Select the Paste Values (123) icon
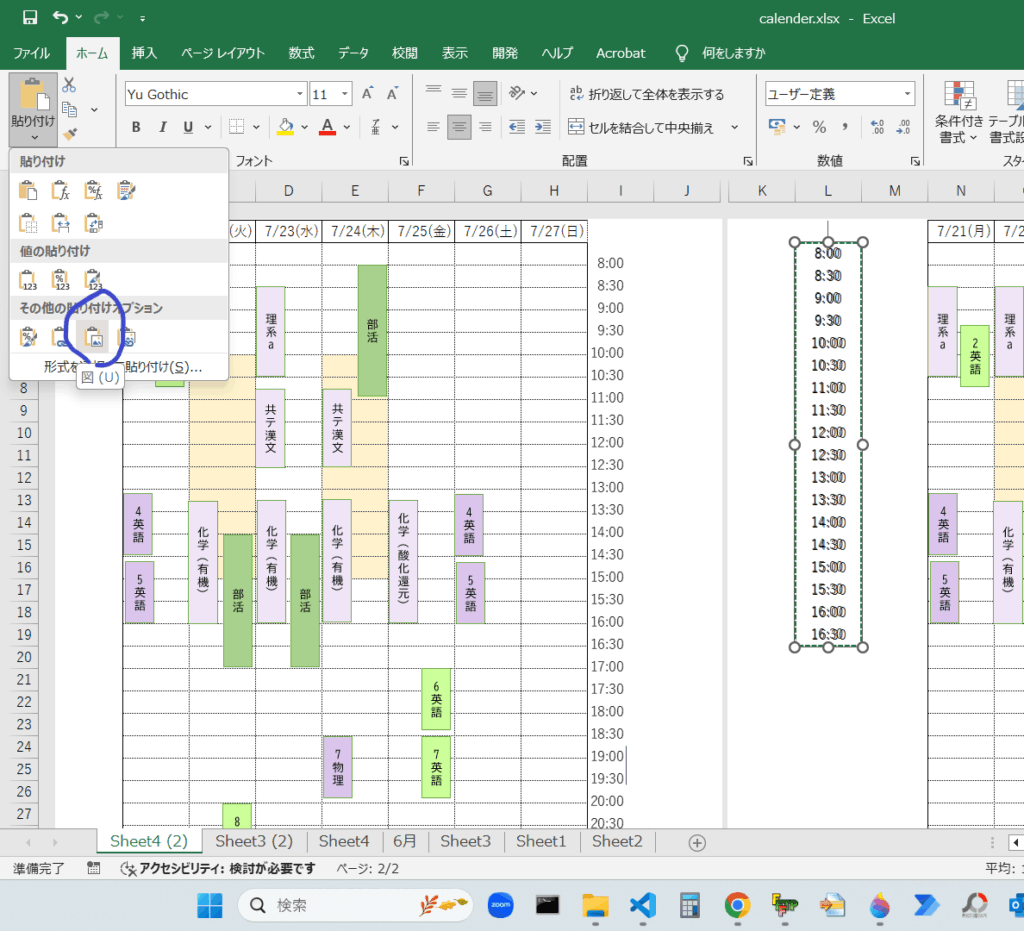Screen dimensions: 1024x931 click(28, 280)
